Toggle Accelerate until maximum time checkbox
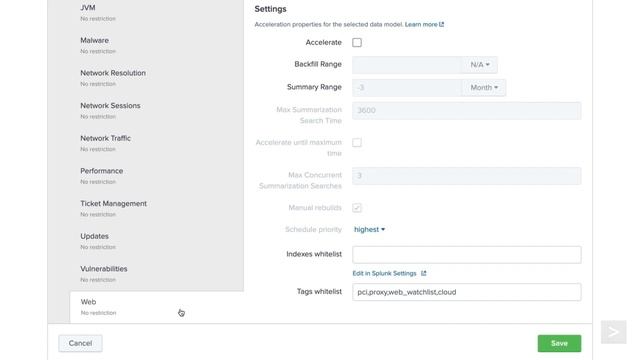This screenshot has height=360, width=640. pyautogui.click(x=357, y=142)
